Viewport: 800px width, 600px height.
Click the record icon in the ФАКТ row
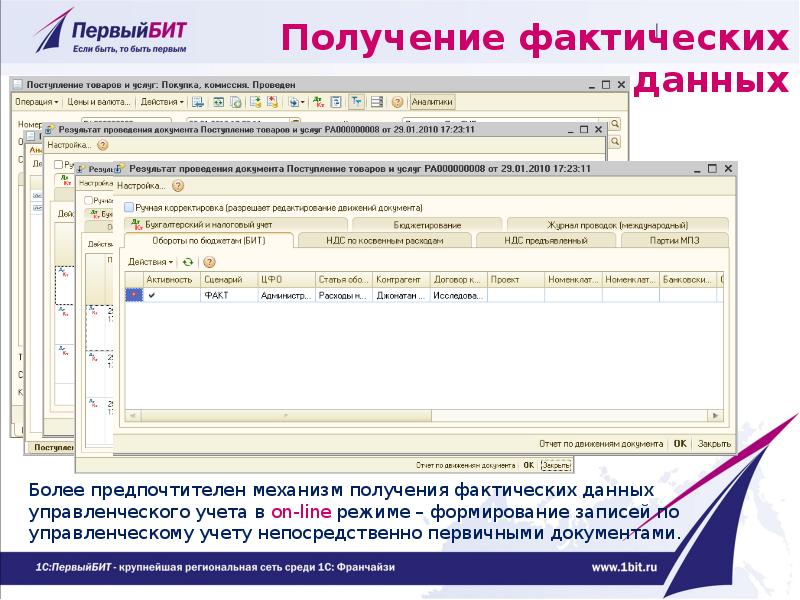[x=132, y=296]
